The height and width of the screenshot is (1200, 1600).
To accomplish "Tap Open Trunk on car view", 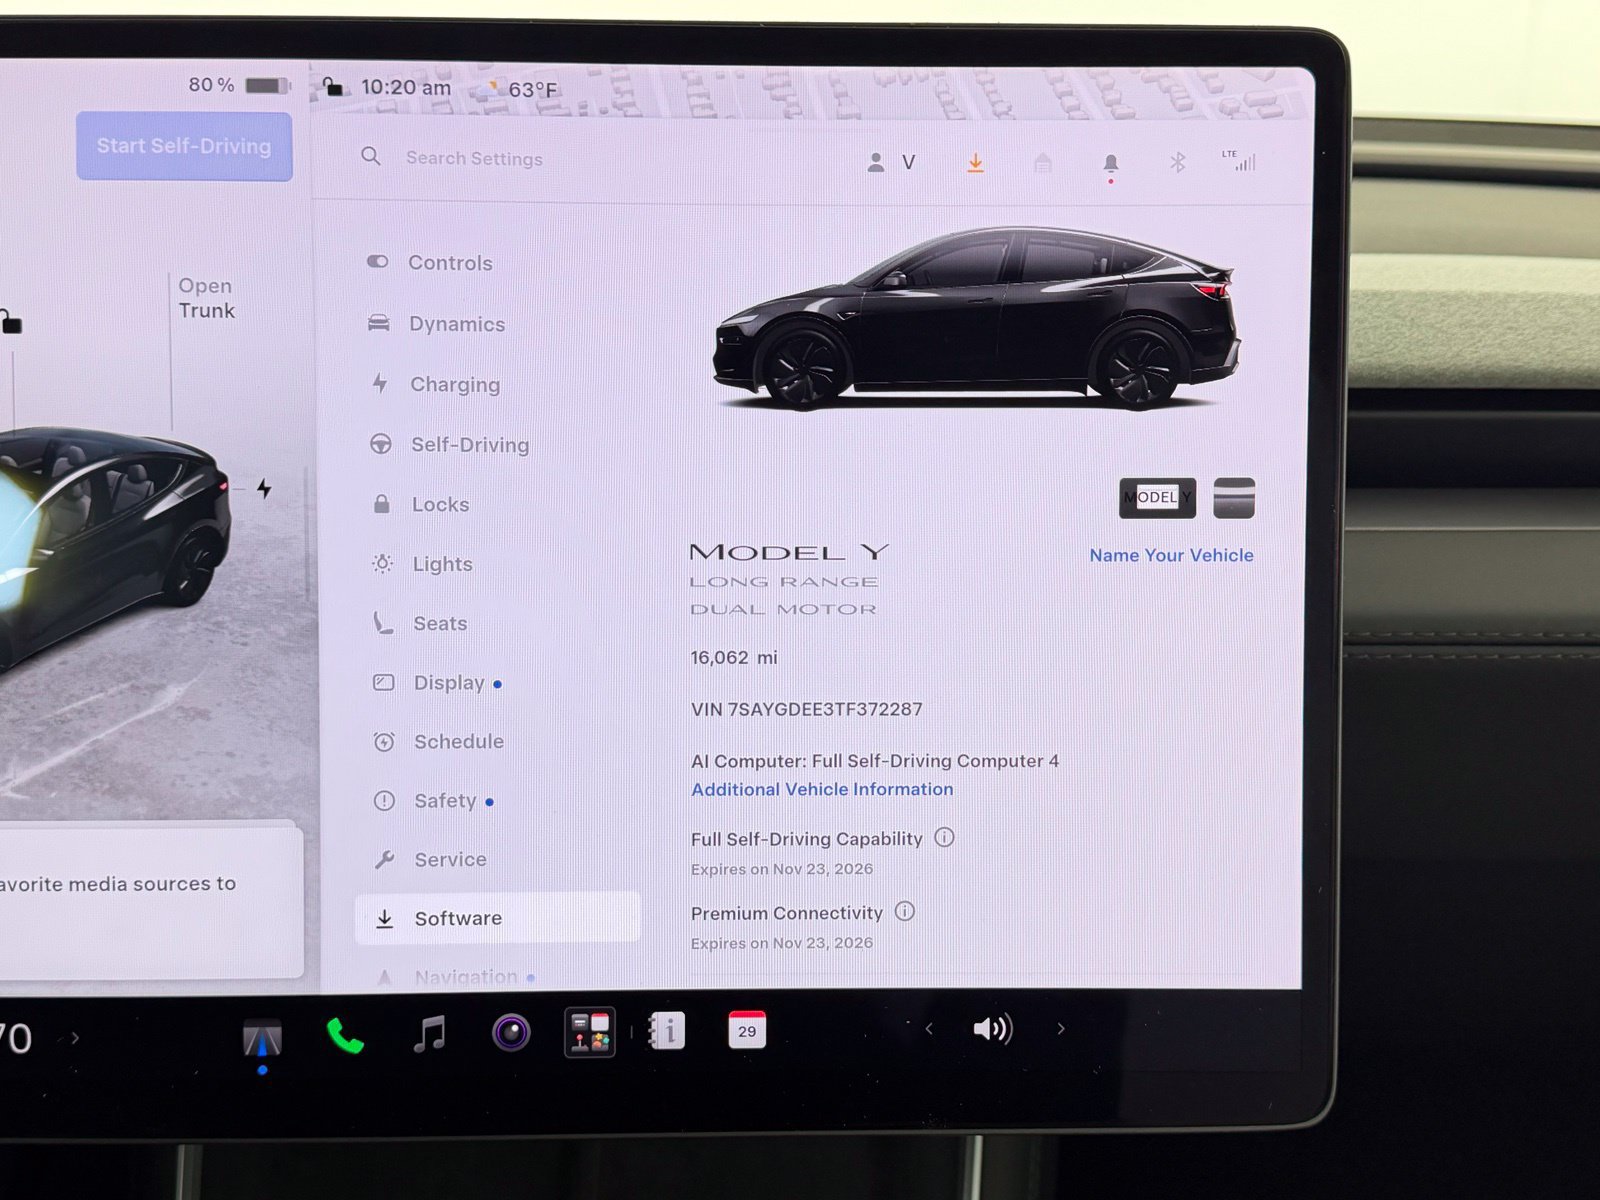I will (x=206, y=298).
